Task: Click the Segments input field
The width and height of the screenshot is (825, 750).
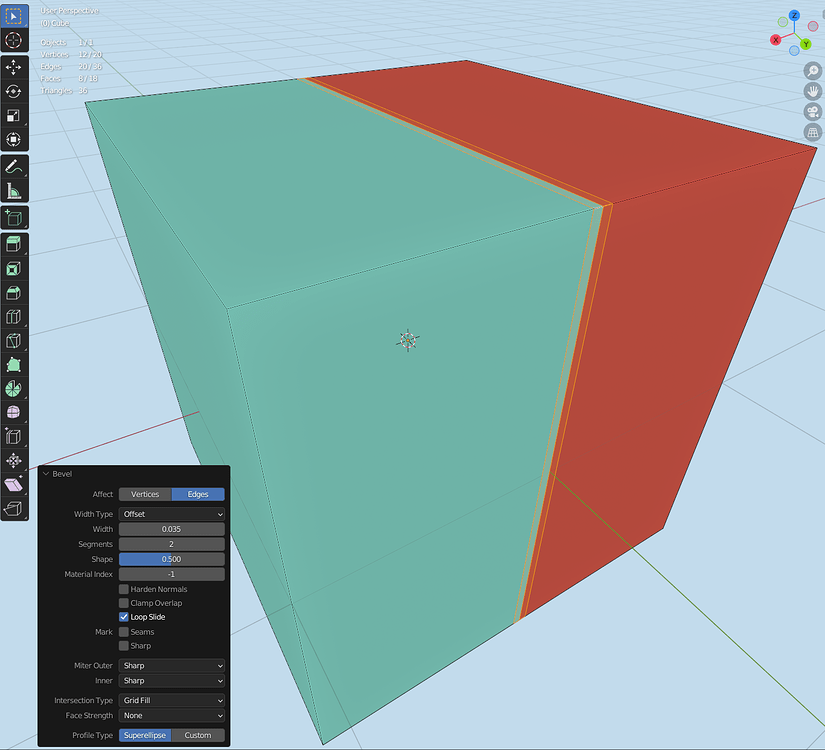Action: point(171,543)
